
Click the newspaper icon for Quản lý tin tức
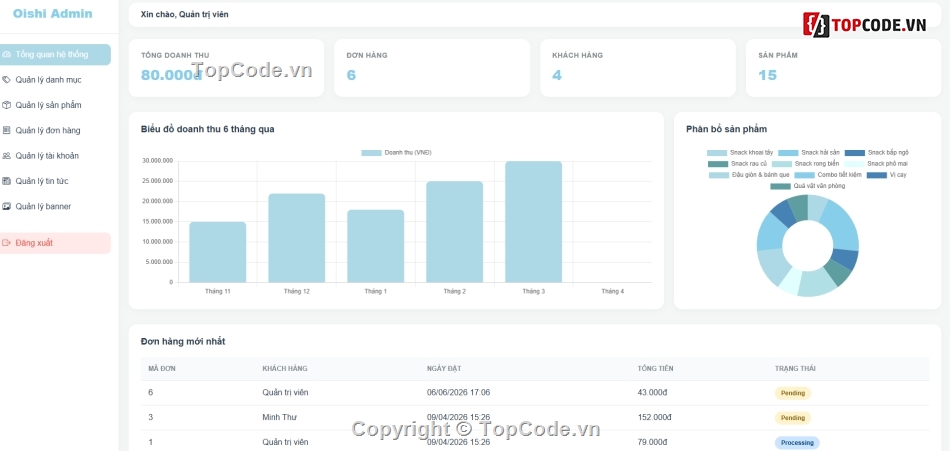tap(7, 181)
